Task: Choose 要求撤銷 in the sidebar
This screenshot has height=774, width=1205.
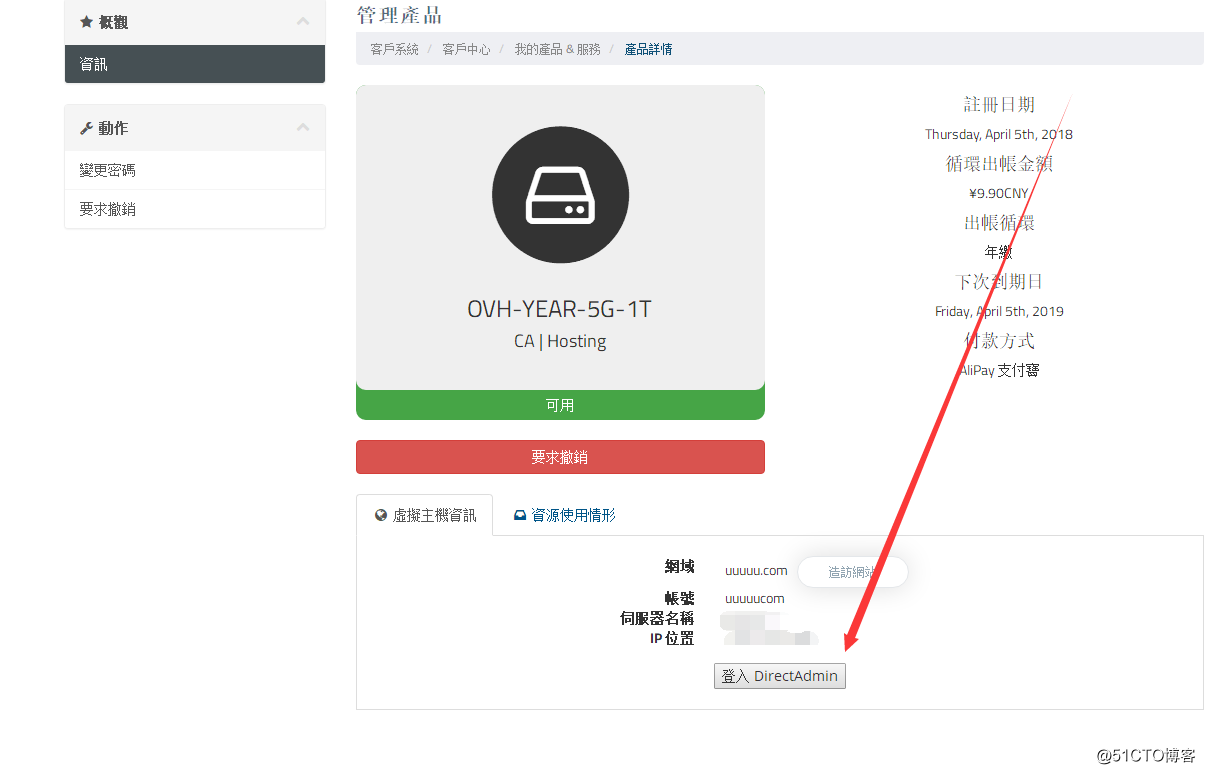Action: point(195,209)
